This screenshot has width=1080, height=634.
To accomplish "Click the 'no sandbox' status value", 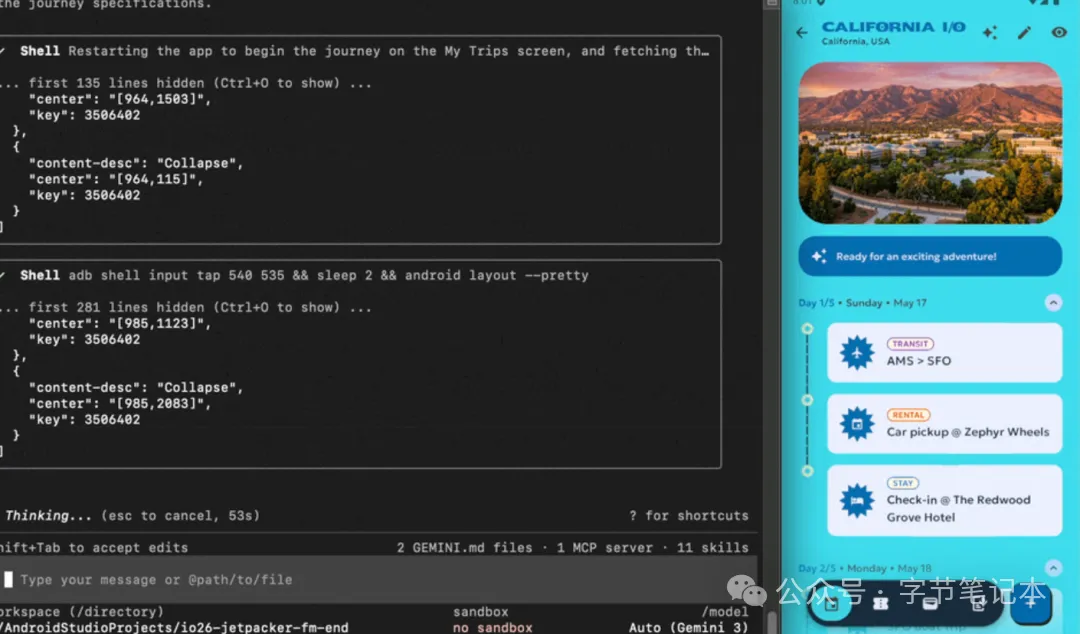I will pyautogui.click(x=492, y=628).
